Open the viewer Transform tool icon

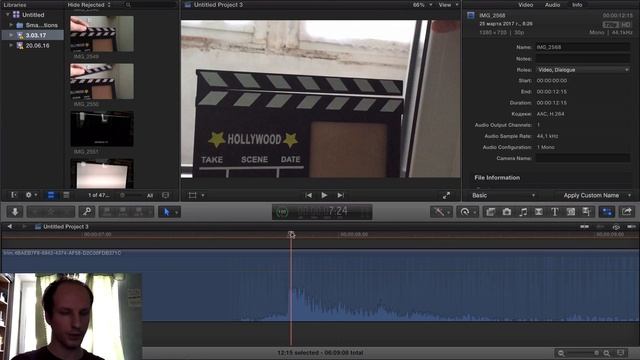click(x=192, y=196)
